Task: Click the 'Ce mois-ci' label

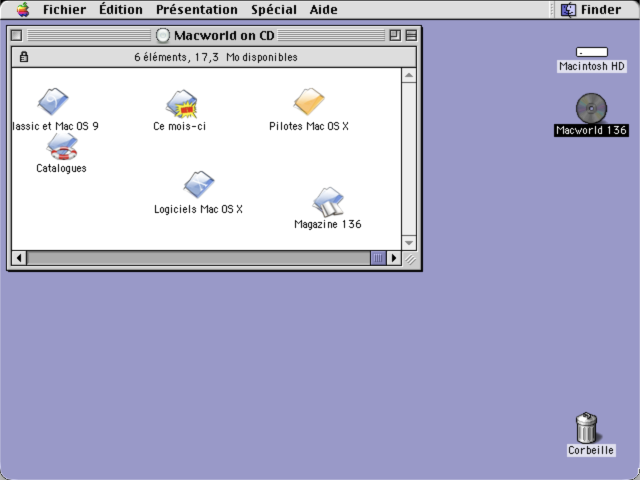Action: pyautogui.click(x=180, y=126)
